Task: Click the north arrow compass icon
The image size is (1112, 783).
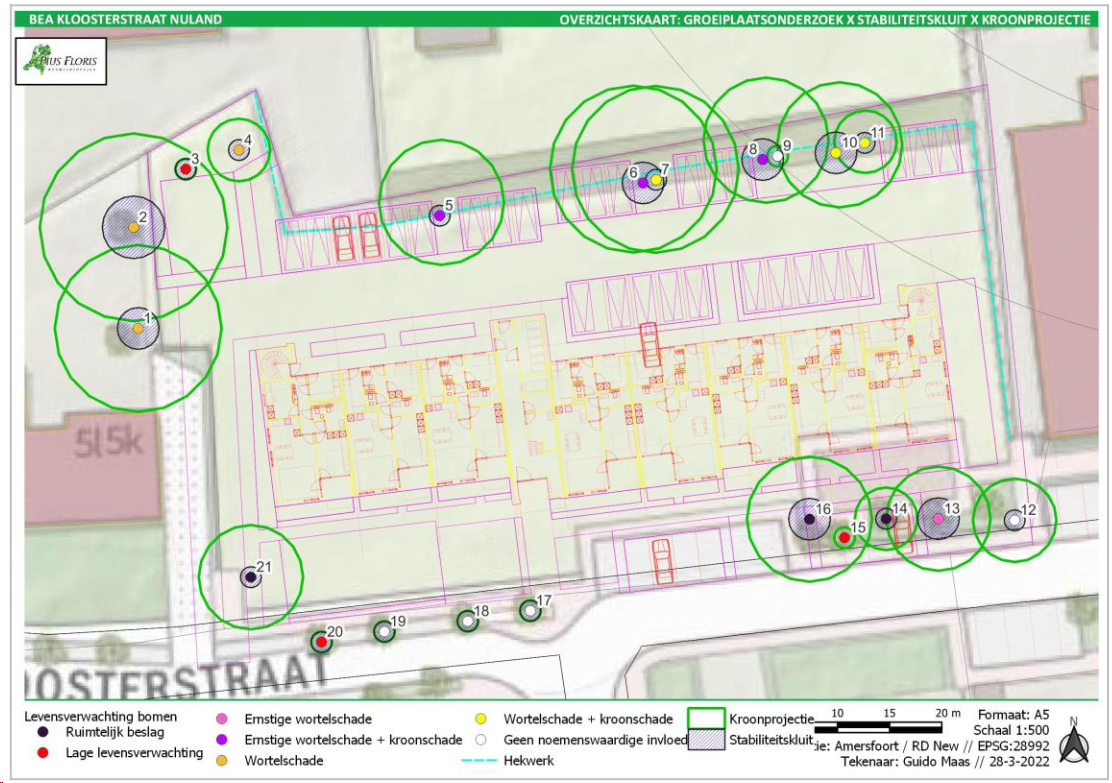Action: pyautogui.click(x=1074, y=743)
